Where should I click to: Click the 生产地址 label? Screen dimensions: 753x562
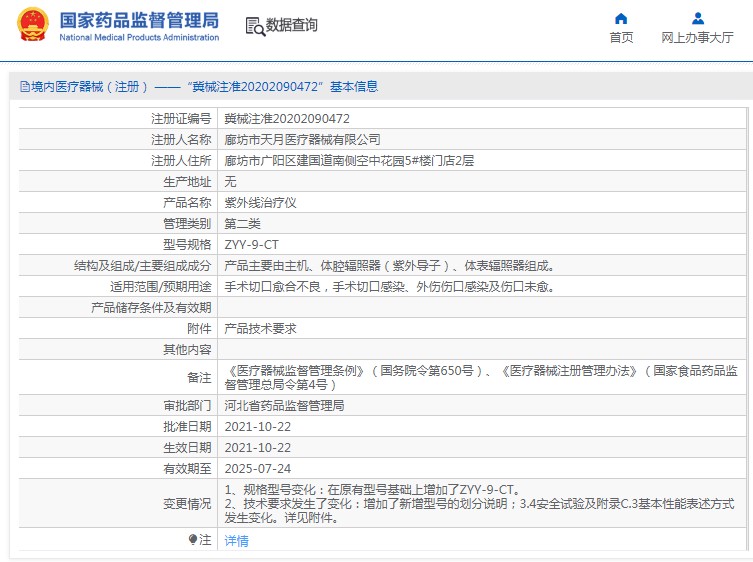pos(187,182)
